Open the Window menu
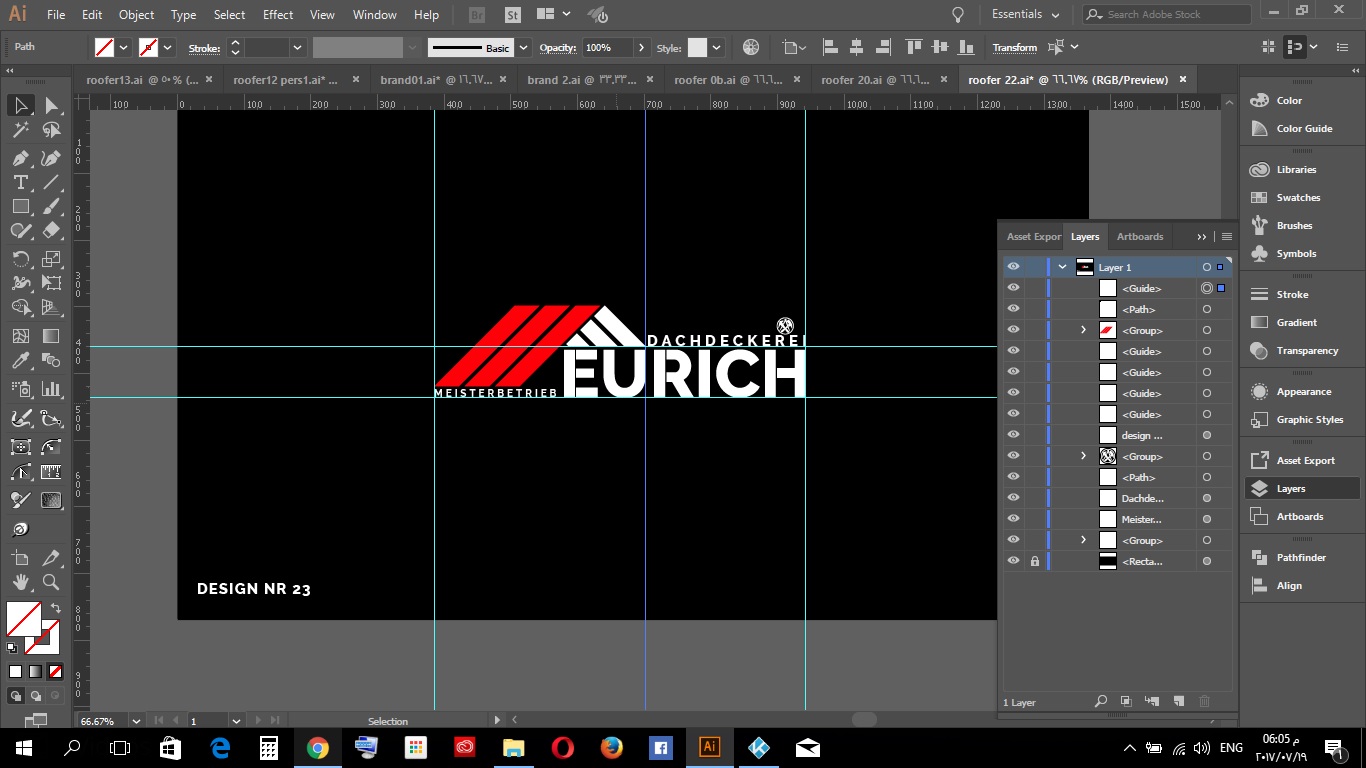The height and width of the screenshot is (768, 1366). click(x=375, y=15)
